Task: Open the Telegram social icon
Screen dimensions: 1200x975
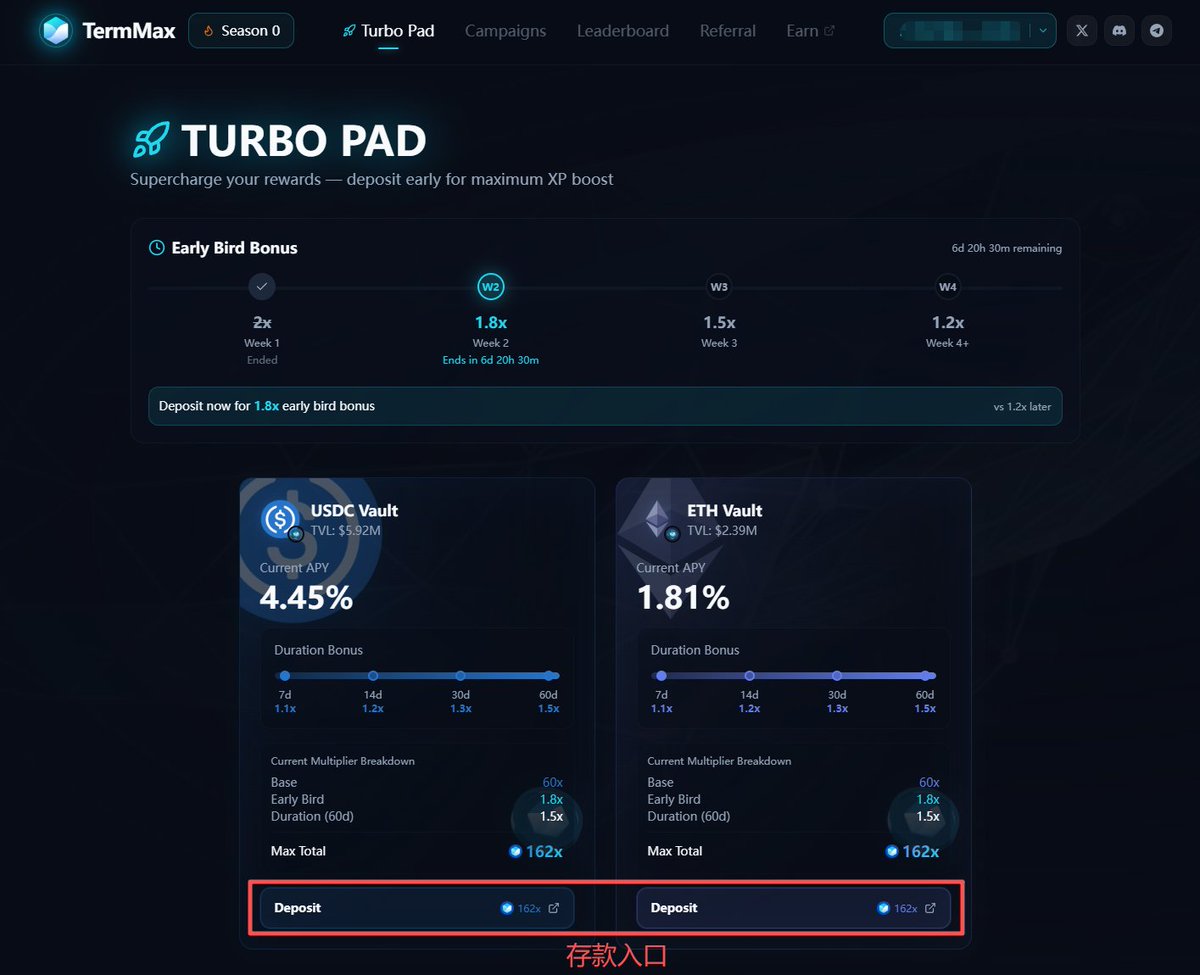Action: [1157, 31]
